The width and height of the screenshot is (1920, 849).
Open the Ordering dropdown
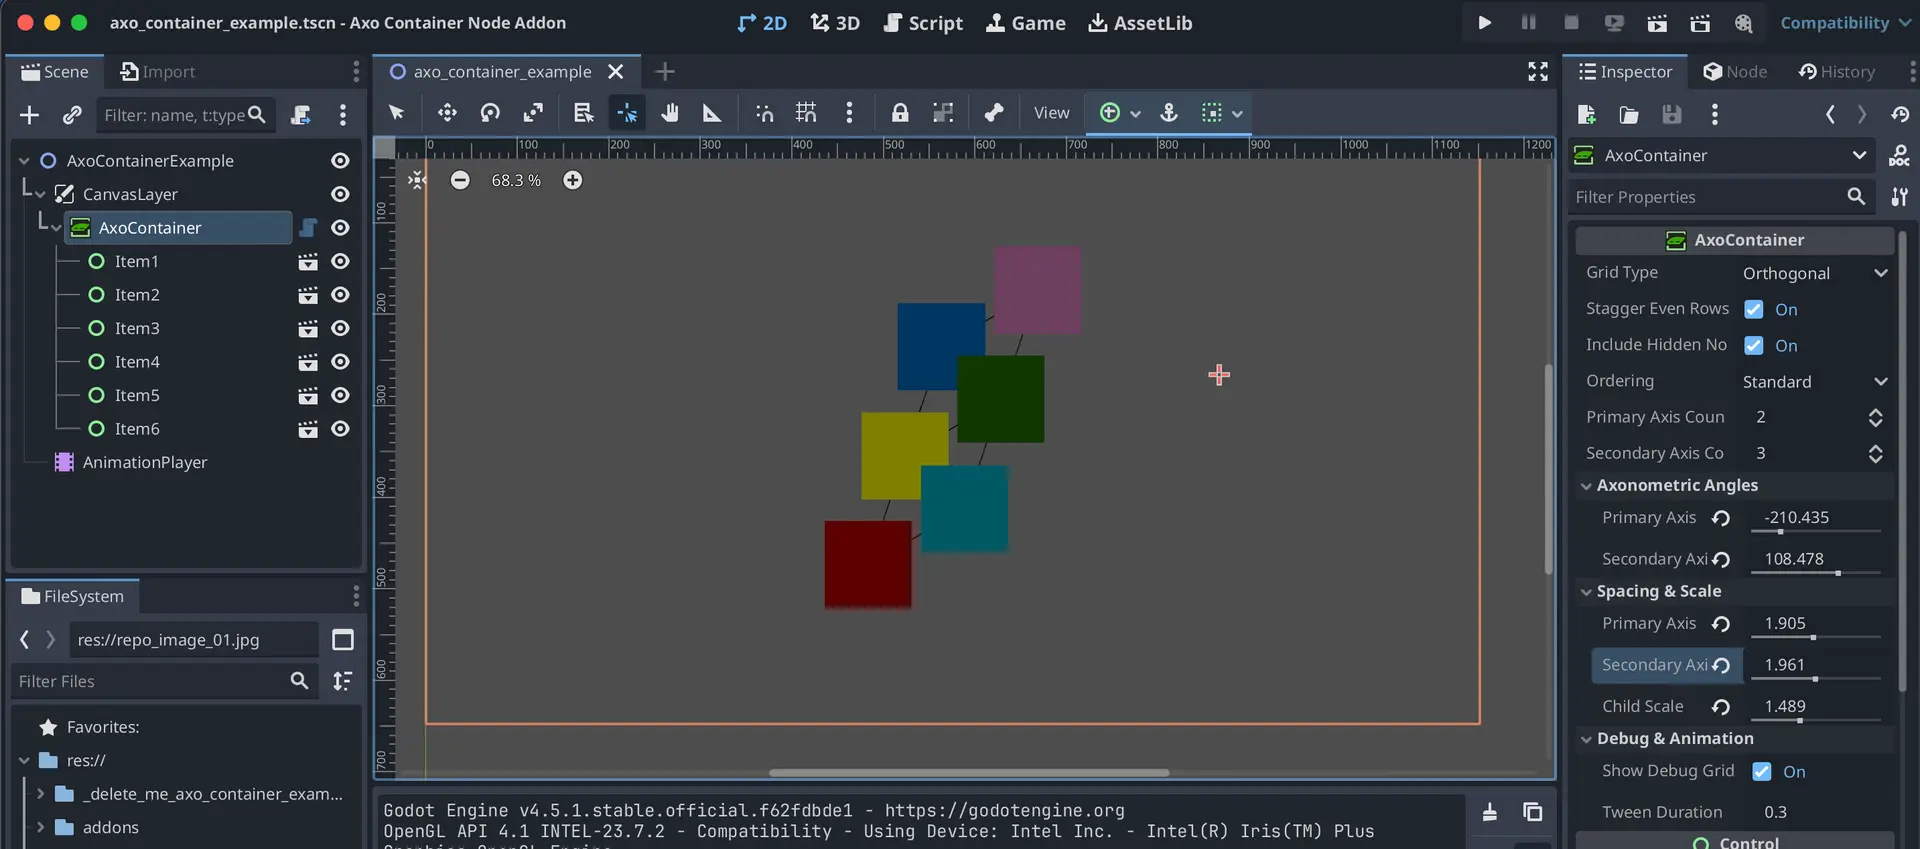[1814, 382]
